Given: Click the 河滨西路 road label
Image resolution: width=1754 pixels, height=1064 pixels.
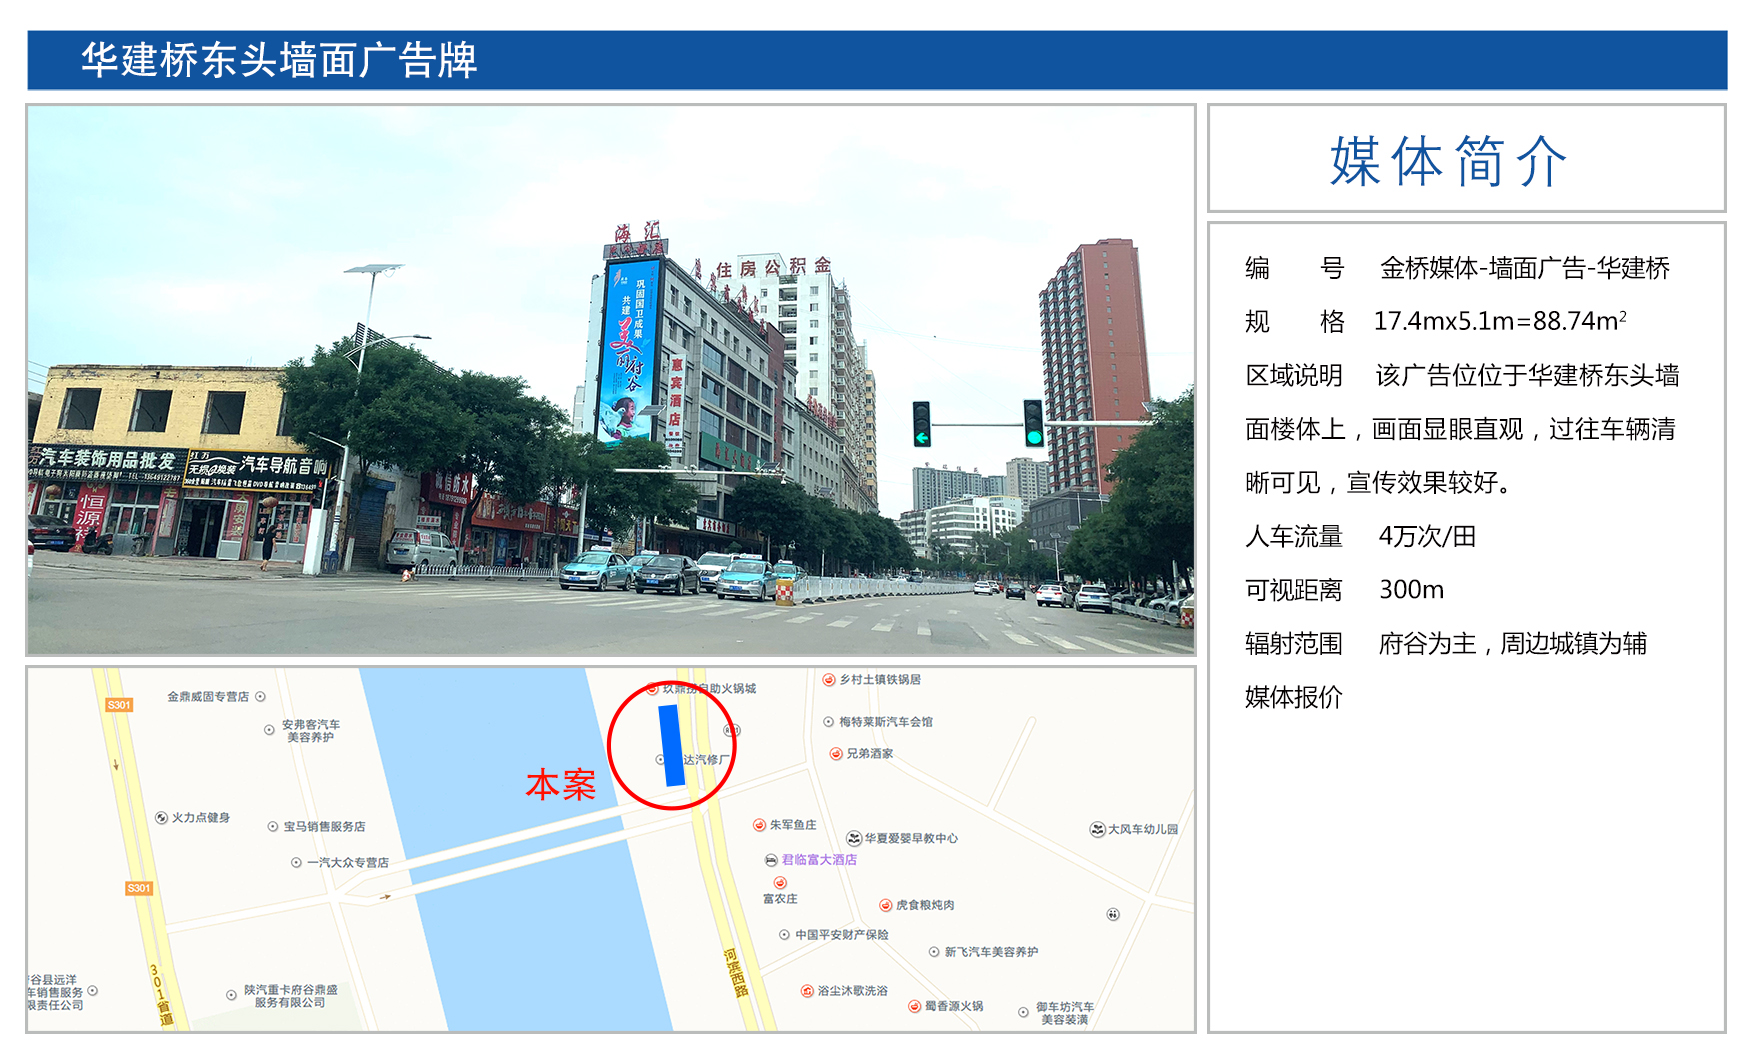Looking at the screenshot, I should pos(735,973).
